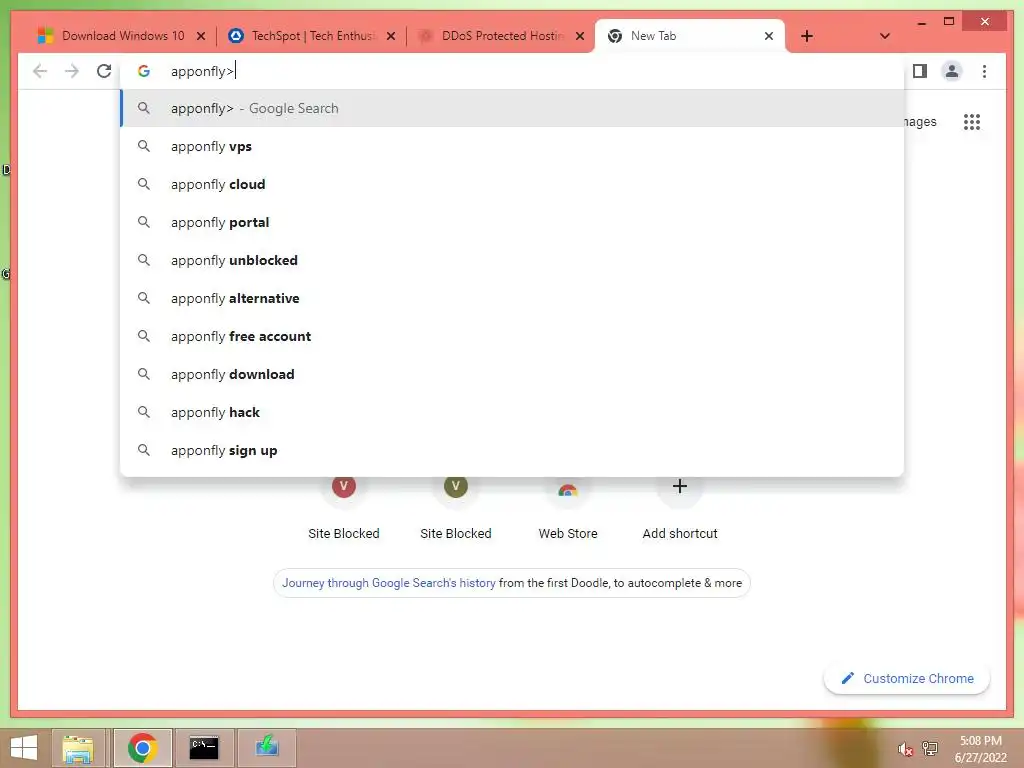Minimize the Chrome window
The height and width of the screenshot is (768, 1024).
tap(921, 23)
